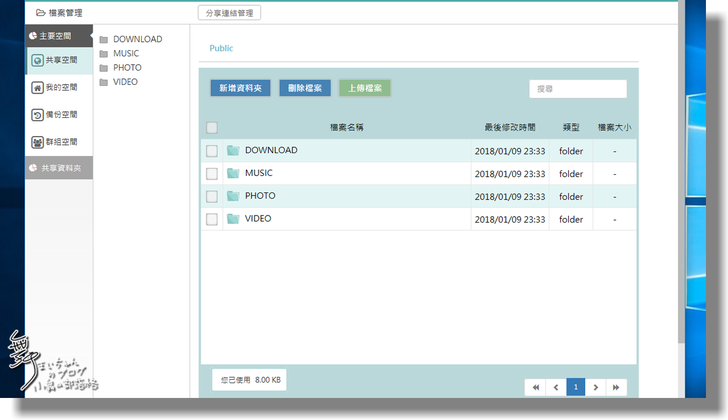Viewport: 728px width, 420px height.
Task: Click the DOWNLOAD folder icon in file list
Action: tap(233, 151)
